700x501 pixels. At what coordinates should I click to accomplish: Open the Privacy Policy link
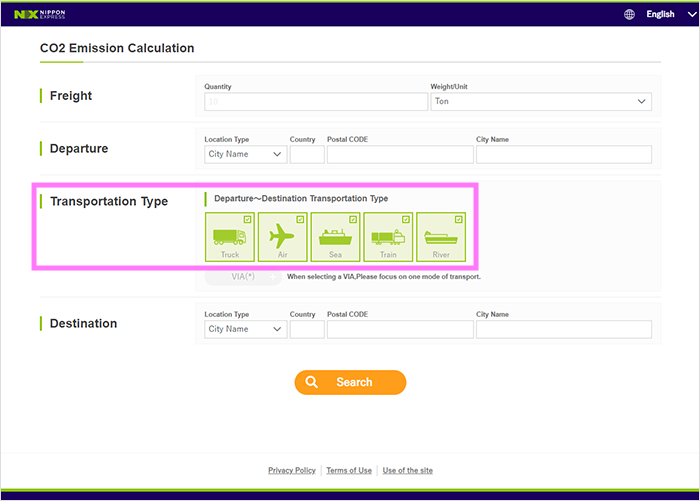coord(292,470)
